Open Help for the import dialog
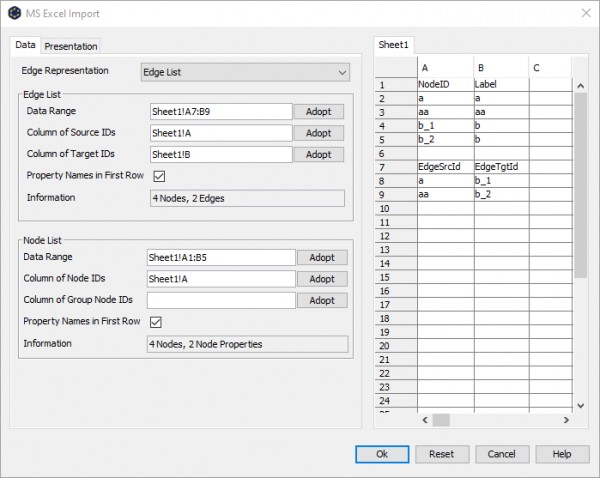This screenshot has height=478, width=600. point(562,454)
